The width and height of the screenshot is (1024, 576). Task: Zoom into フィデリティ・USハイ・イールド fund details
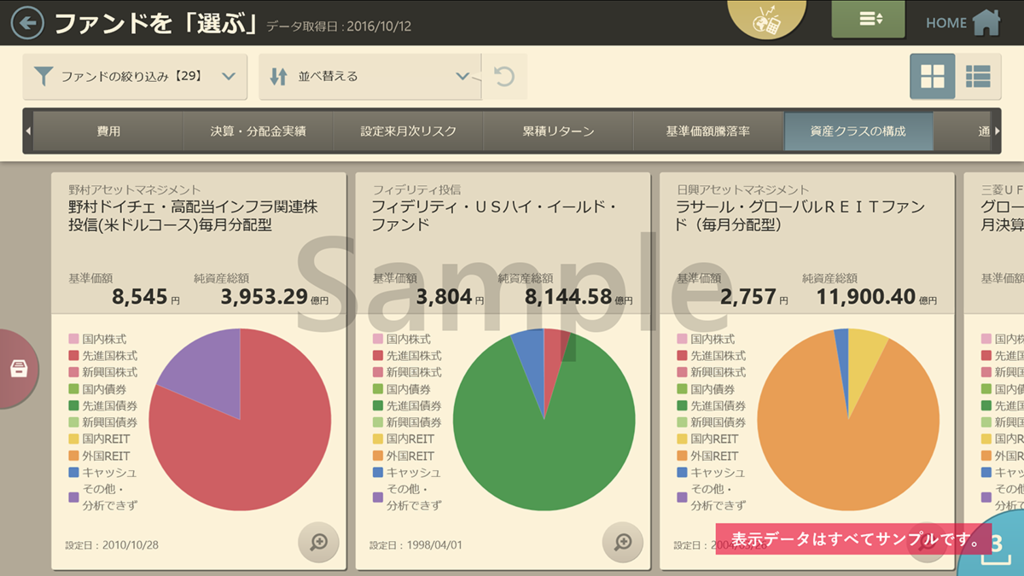(623, 542)
